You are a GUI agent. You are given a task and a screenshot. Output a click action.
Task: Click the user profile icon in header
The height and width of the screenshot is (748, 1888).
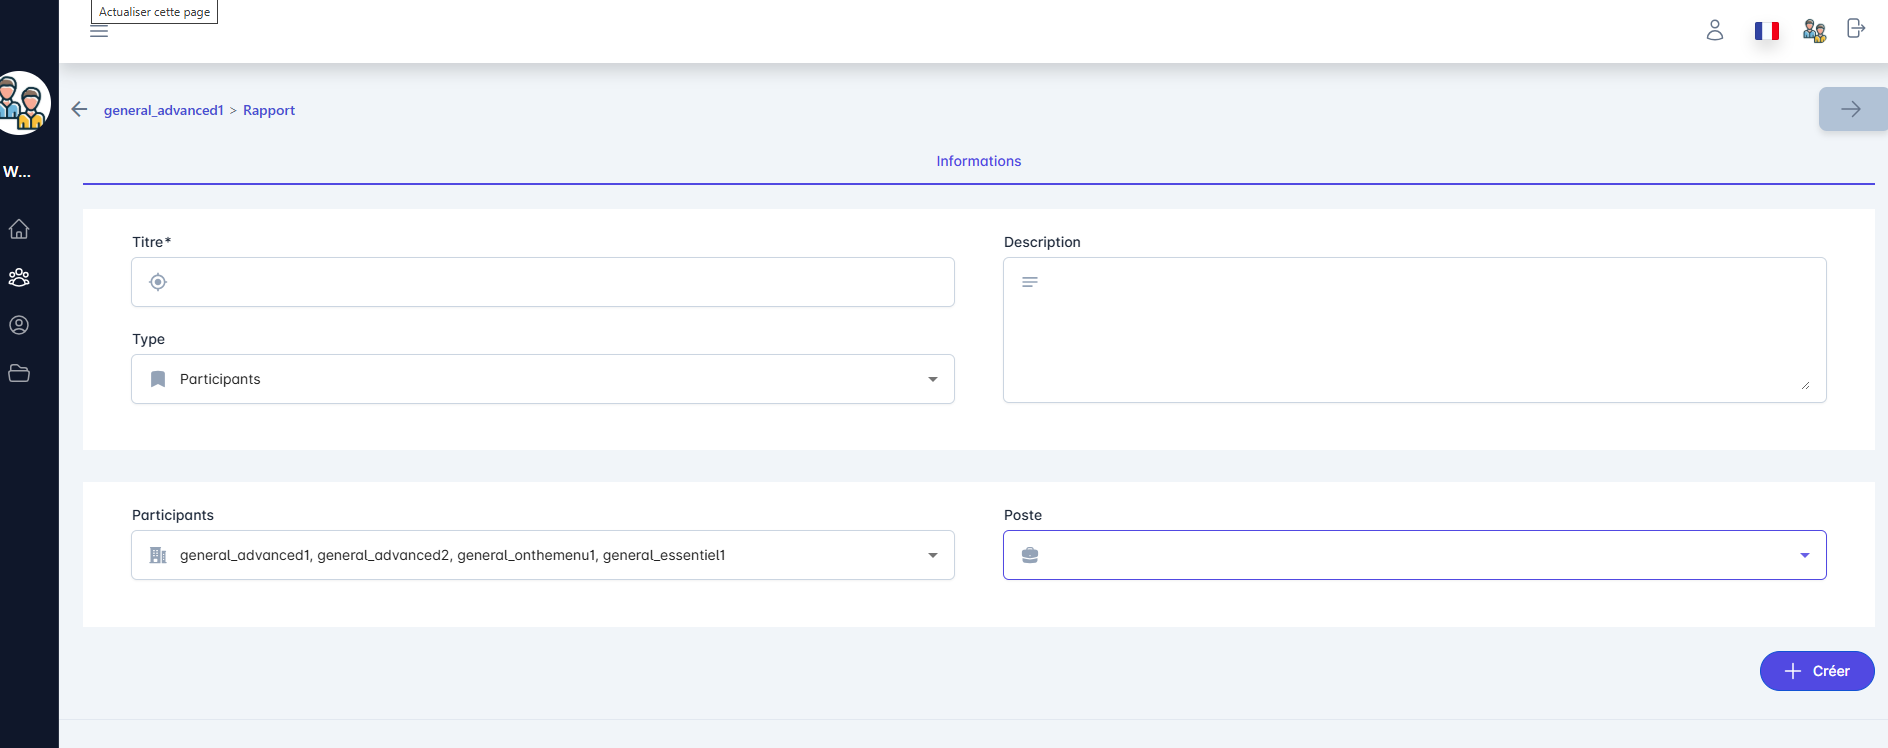point(1714,30)
